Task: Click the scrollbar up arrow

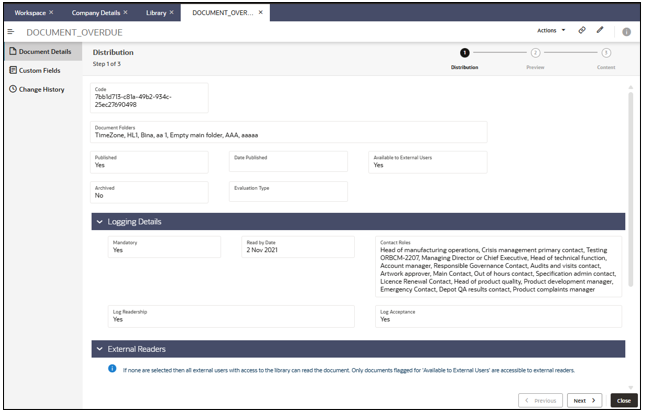Action: [631, 87]
